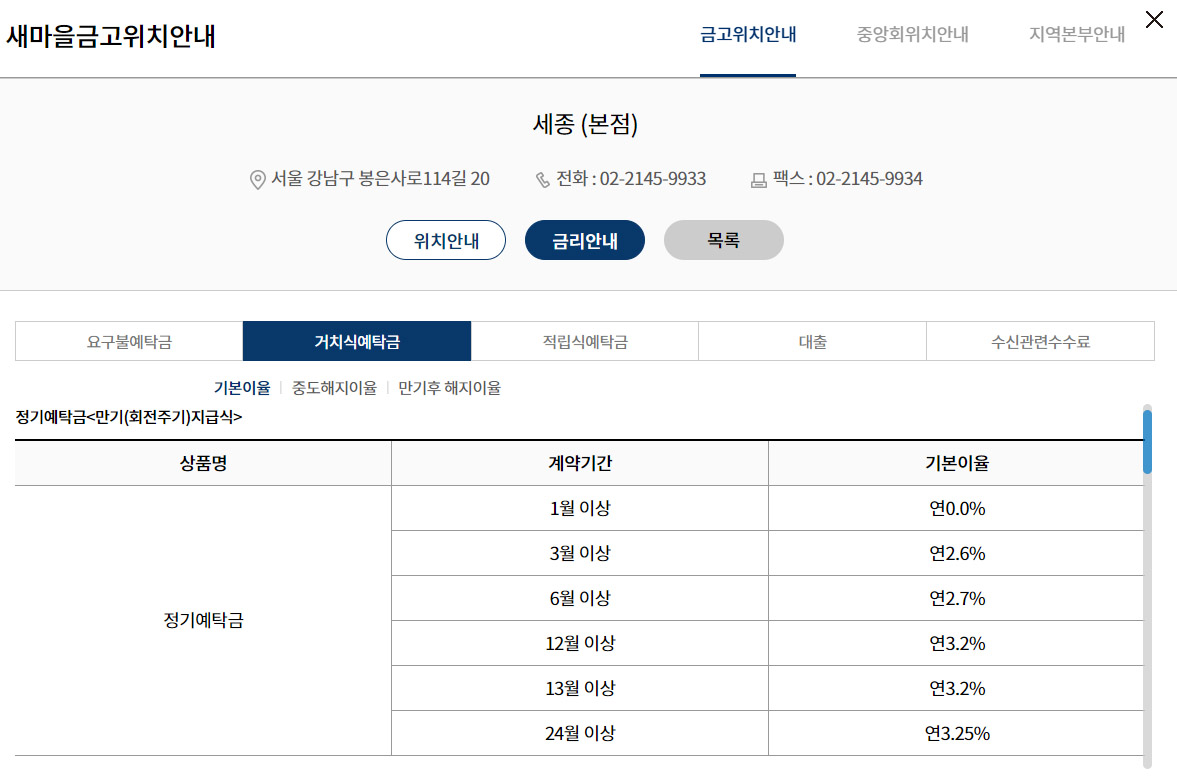1177x781 pixels.
Task: Open the 지역본부안내 tab
Action: [1074, 33]
